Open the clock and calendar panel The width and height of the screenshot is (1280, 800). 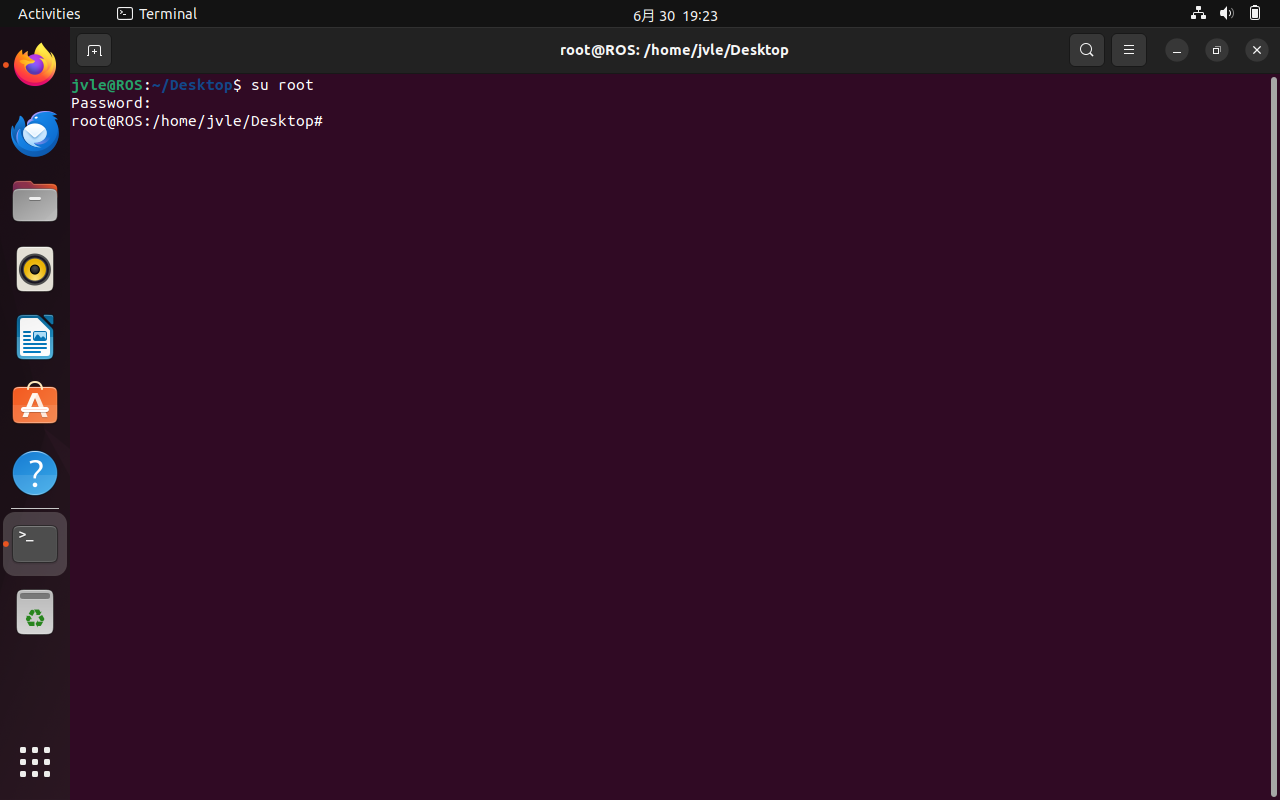pyautogui.click(x=675, y=15)
